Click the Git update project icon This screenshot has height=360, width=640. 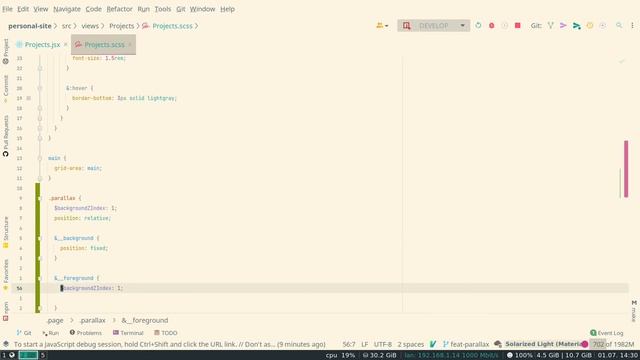[x=551, y=25]
